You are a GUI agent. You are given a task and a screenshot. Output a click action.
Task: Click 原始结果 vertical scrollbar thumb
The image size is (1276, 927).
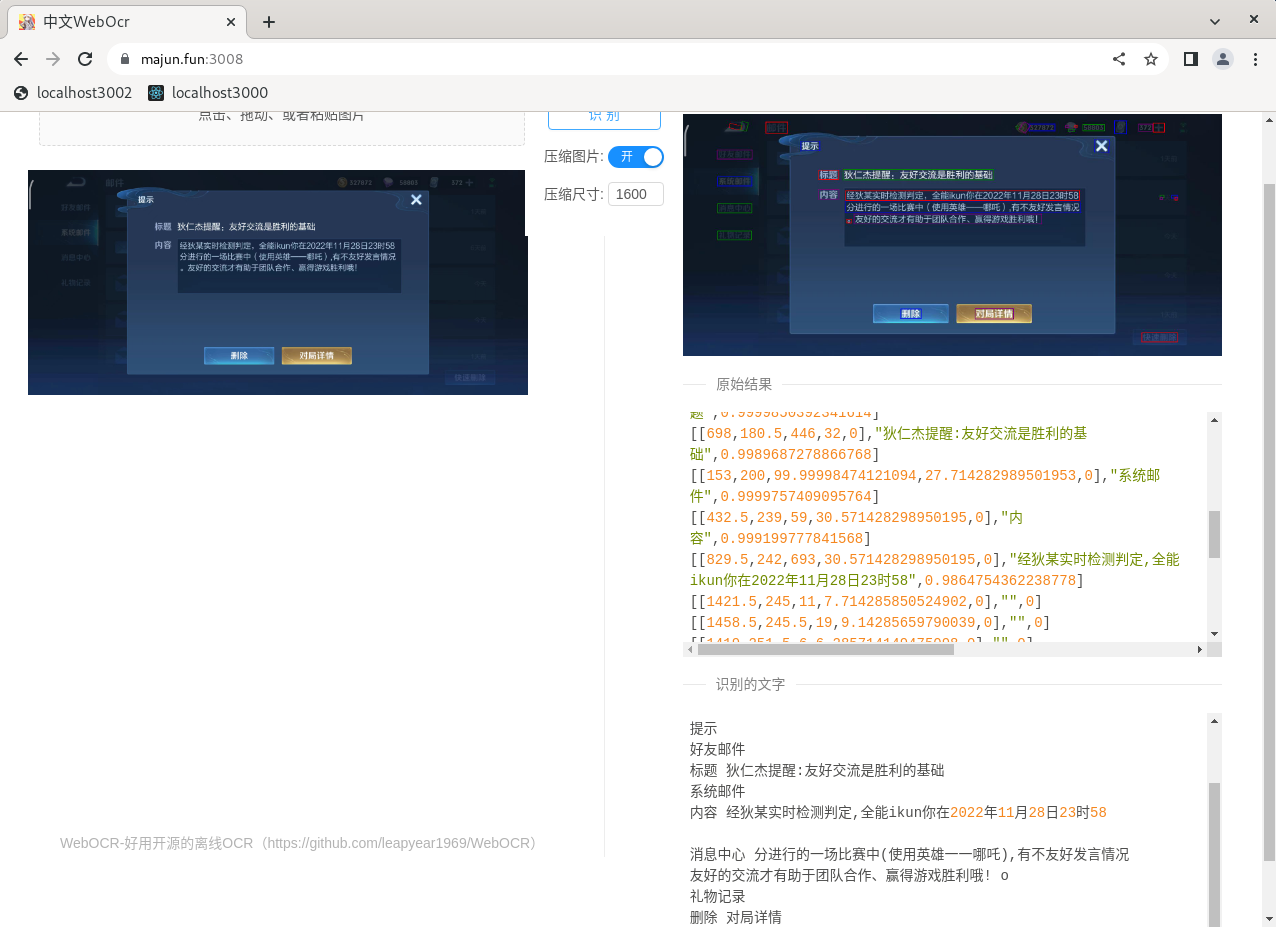point(1215,534)
